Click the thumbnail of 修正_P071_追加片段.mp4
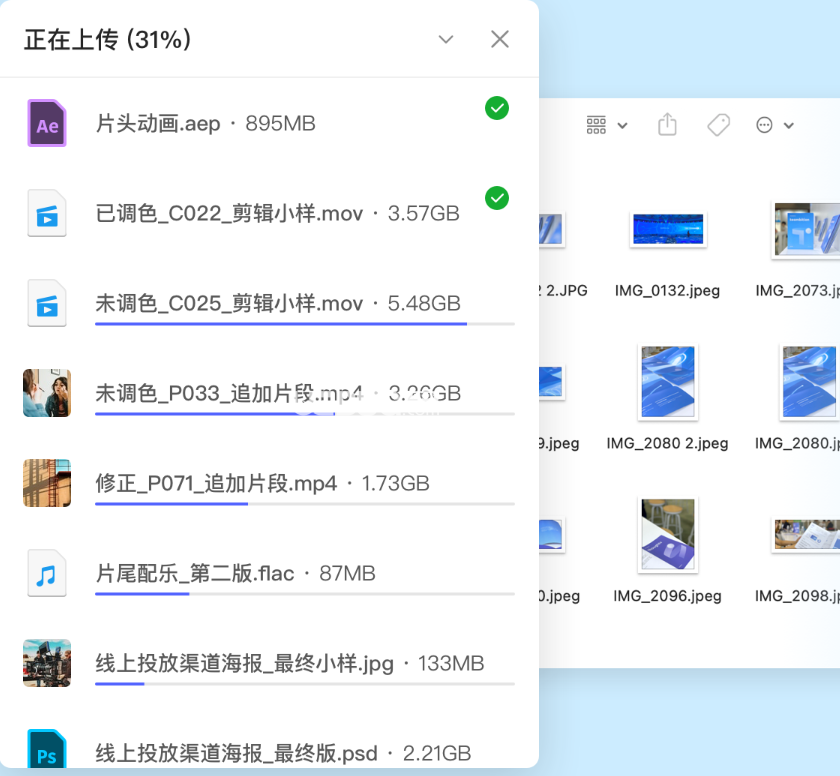Image resolution: width=840 pixels, height=776 pixels. (47, 483)
